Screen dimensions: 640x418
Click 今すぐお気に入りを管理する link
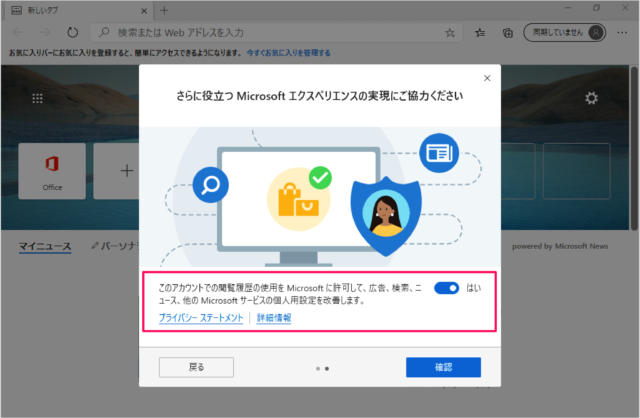289,53
